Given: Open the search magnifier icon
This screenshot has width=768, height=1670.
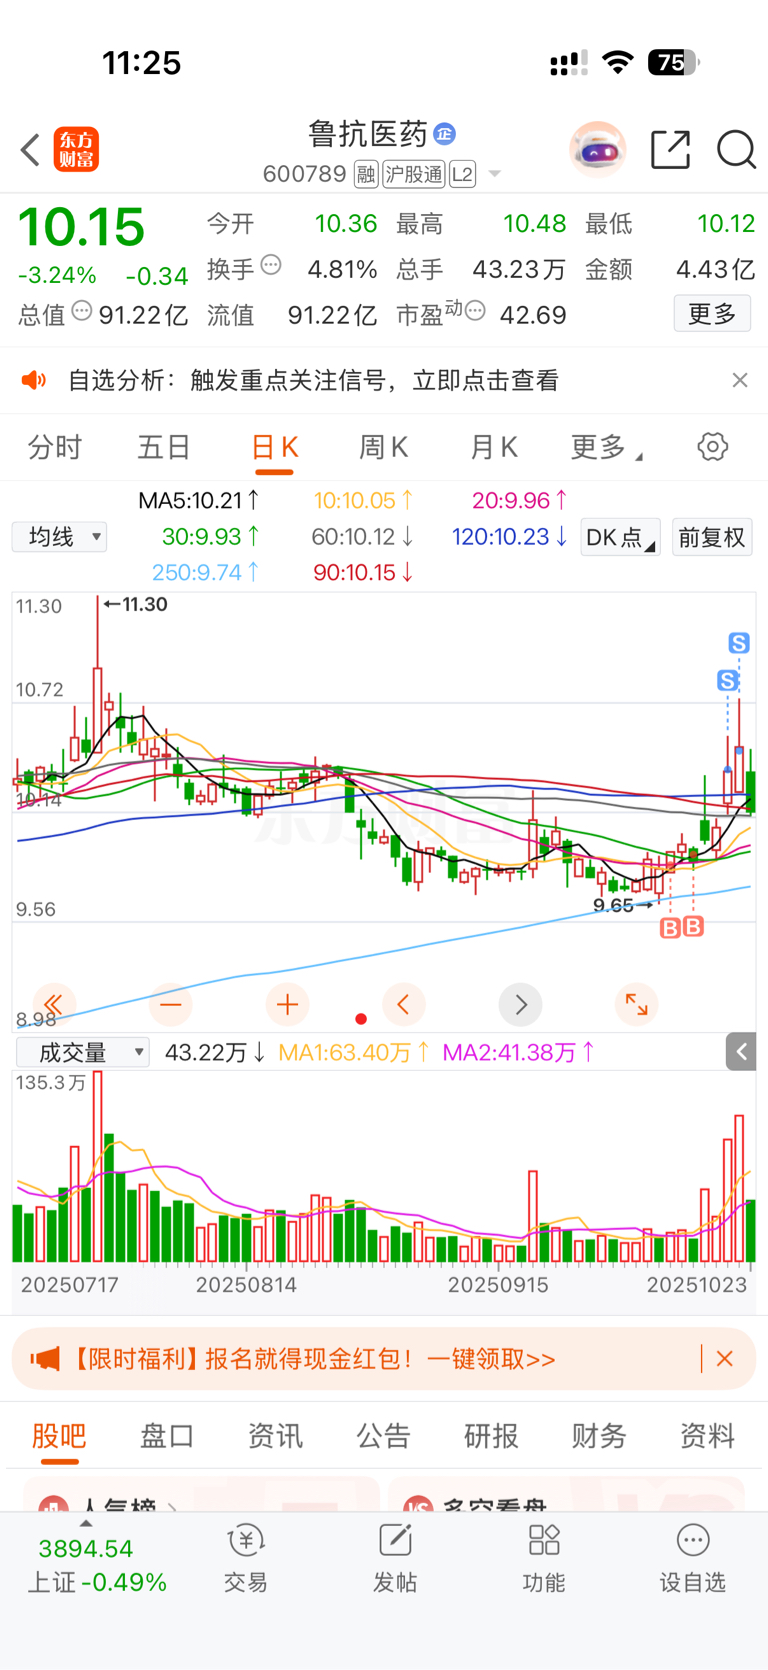Looking at the screenshot, I should point(736,150).
